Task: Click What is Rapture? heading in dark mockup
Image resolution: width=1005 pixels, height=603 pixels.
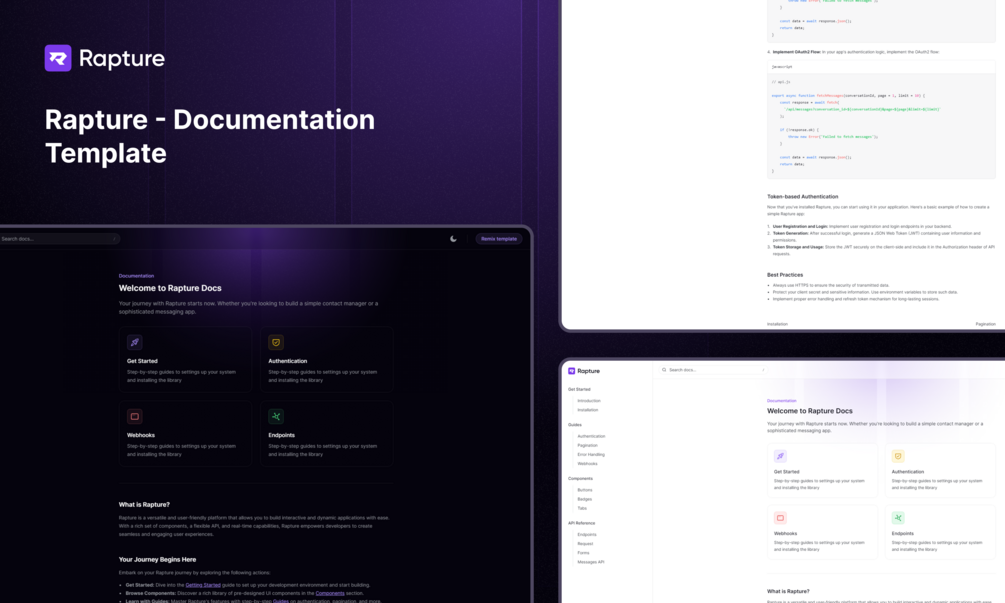Action: coord(144,505)
